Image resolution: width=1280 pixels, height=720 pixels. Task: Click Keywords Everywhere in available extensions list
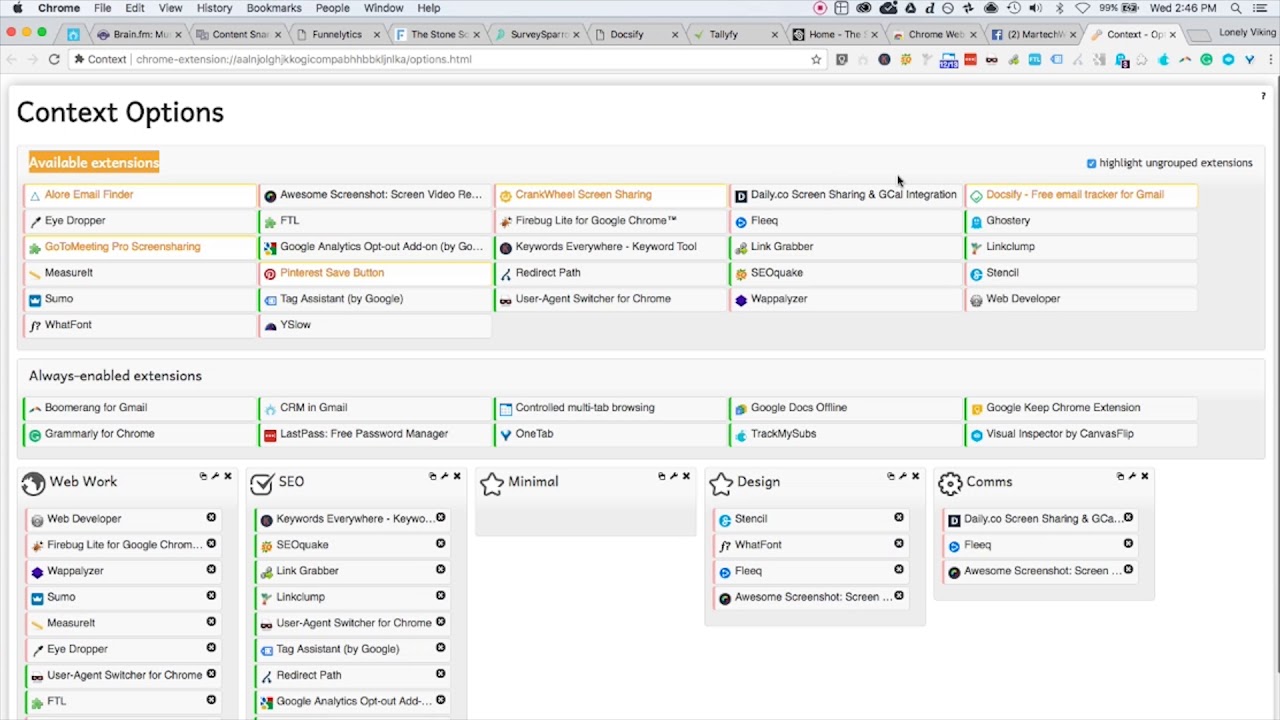tap(611, 247)
